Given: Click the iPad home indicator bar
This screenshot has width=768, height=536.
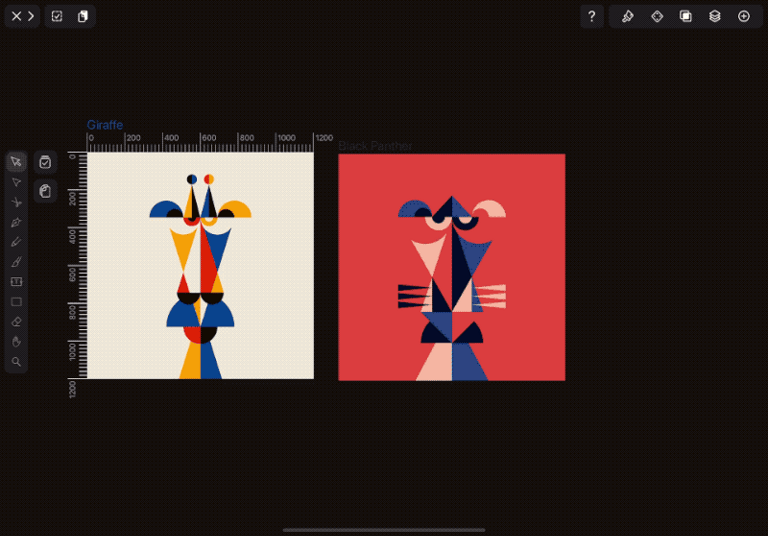Looking at the screenshot, I should (384, 530).
